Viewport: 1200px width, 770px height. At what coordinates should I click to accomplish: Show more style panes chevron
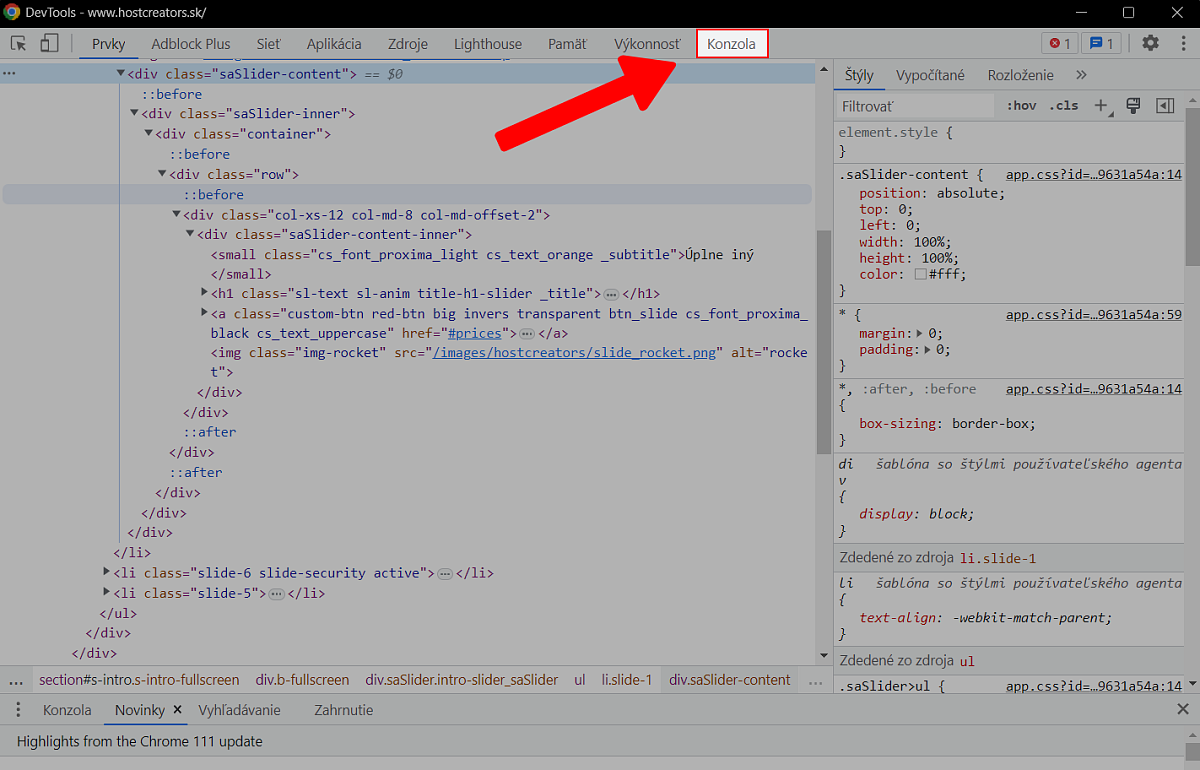tap(1082, 75)
